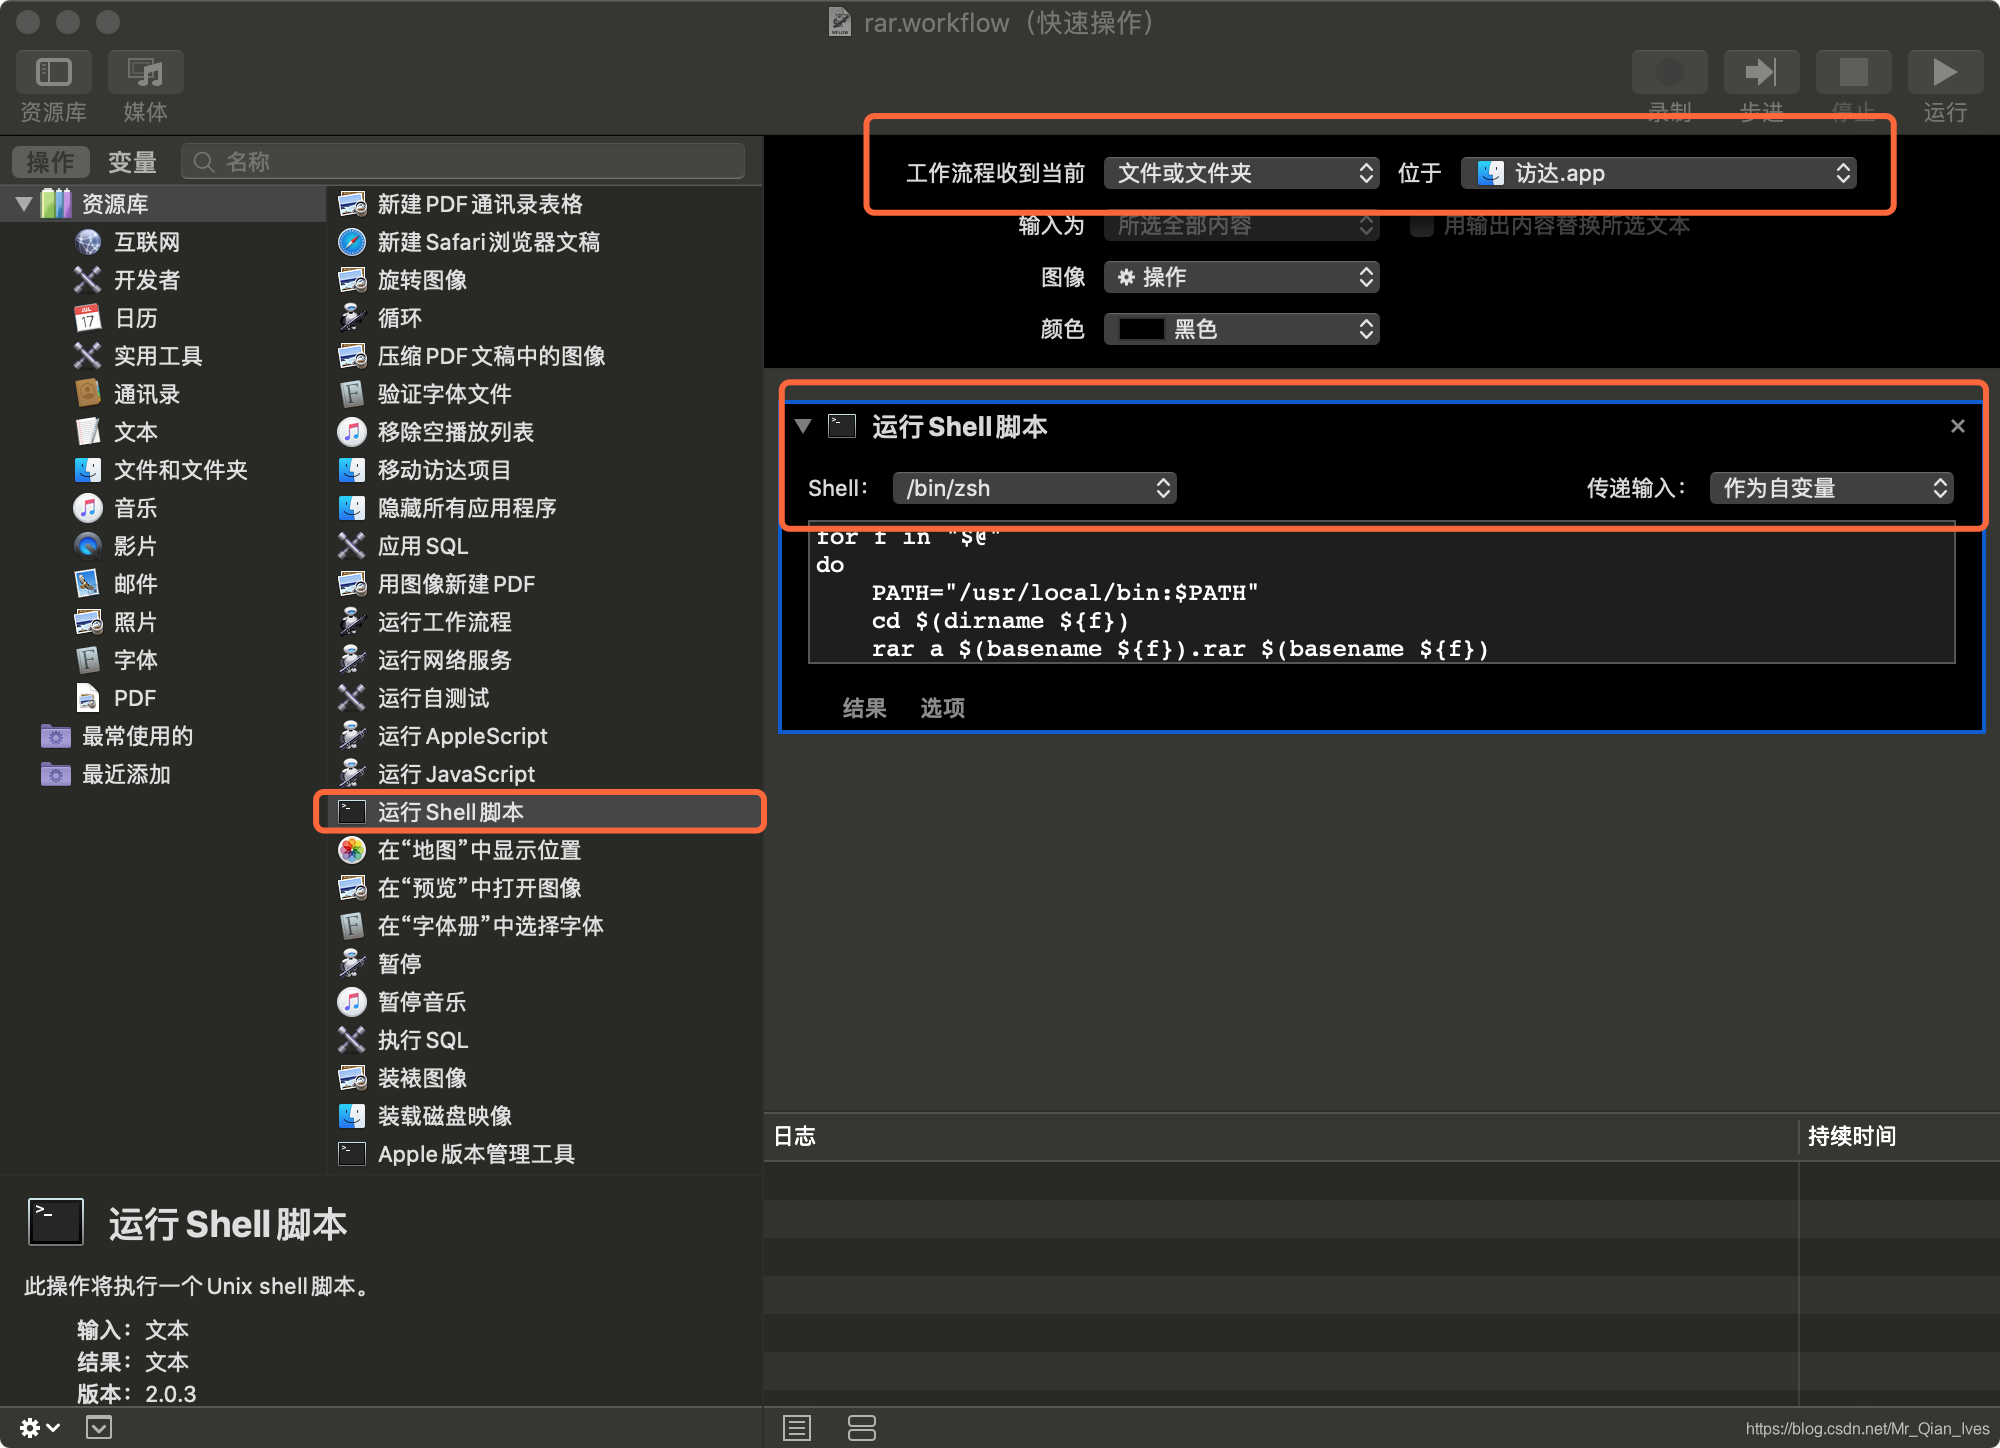The width and height of the screenshot is (2000, 1448).
Task: Open the /bin/zsh Shell dropdown
Action: point(1034,488)
